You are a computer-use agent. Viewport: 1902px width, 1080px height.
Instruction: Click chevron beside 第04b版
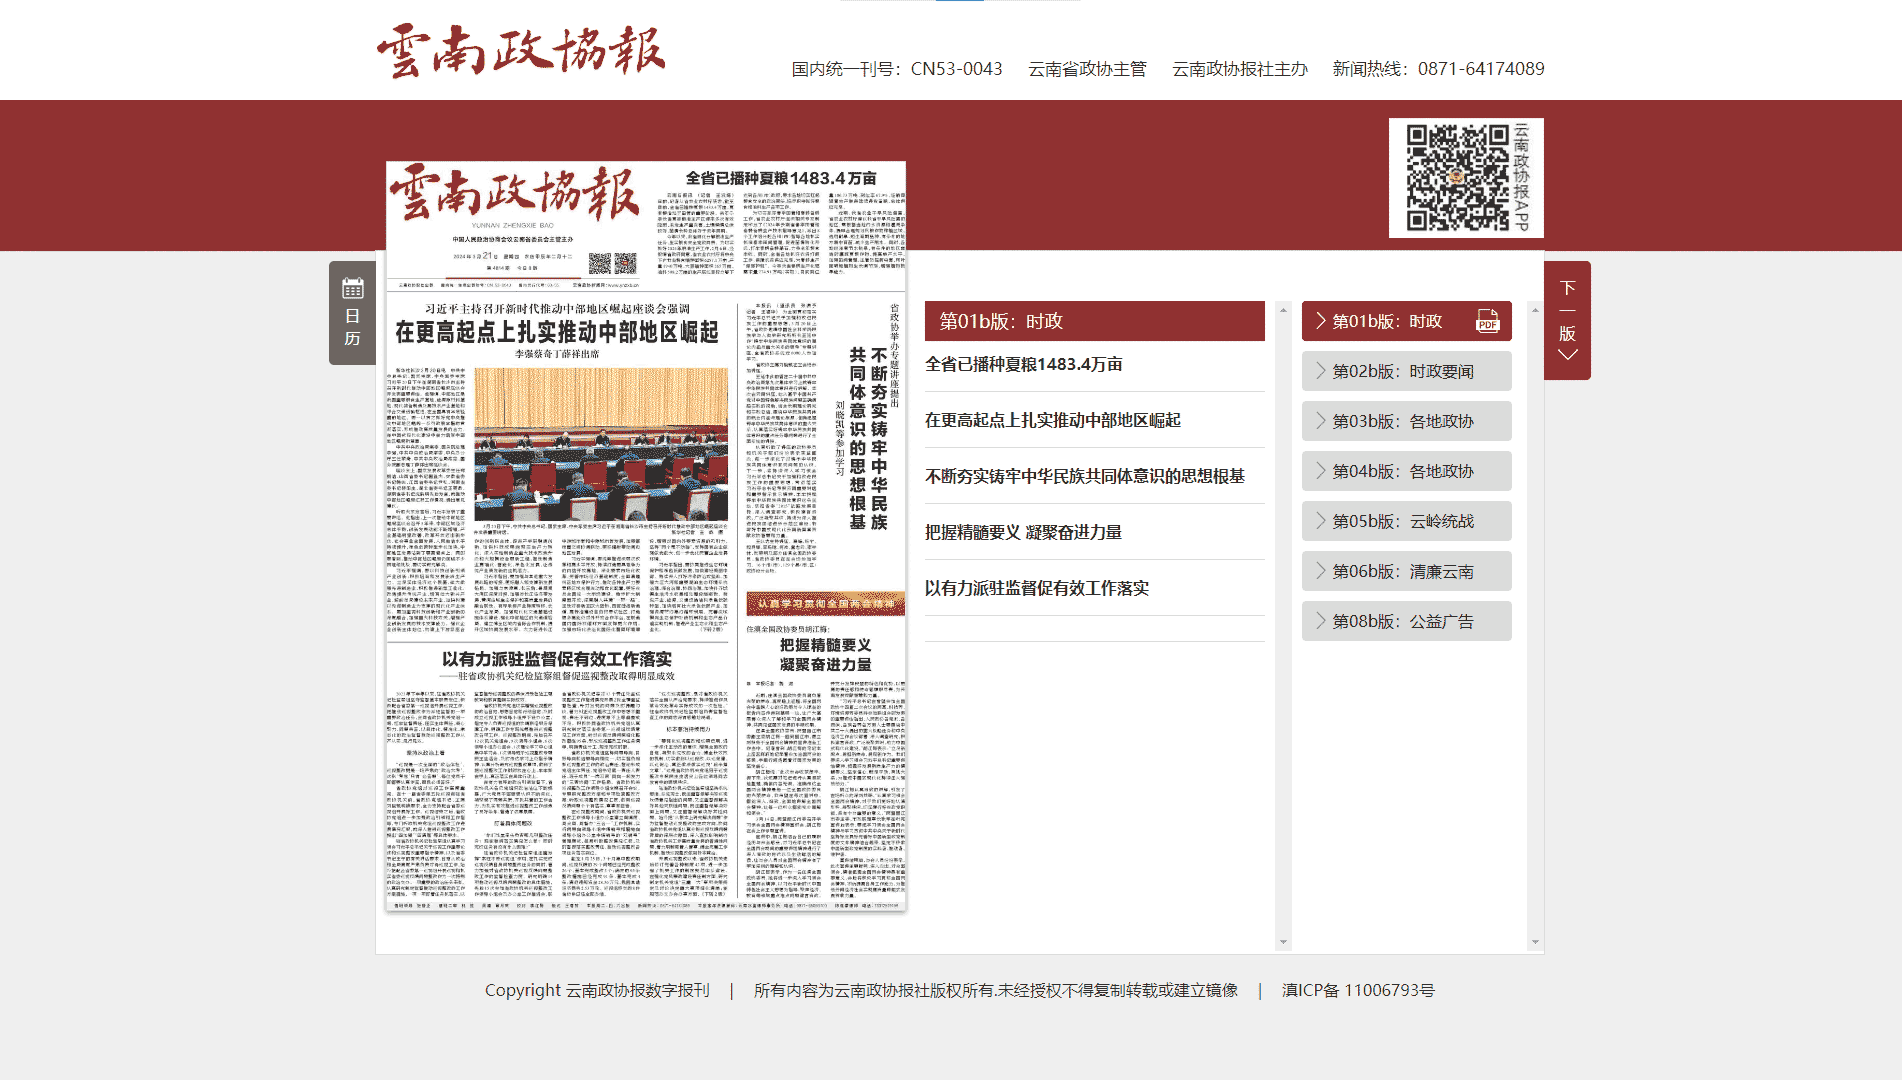pos(1321,471)
